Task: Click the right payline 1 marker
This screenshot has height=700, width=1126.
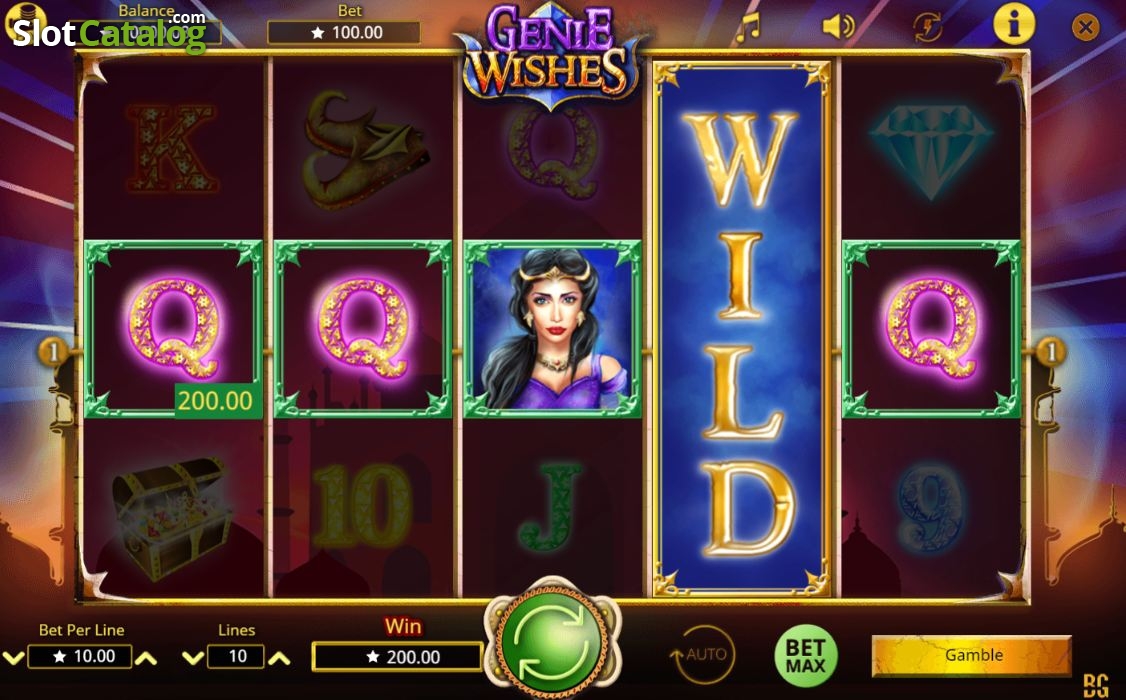Action: (1051, 352)
